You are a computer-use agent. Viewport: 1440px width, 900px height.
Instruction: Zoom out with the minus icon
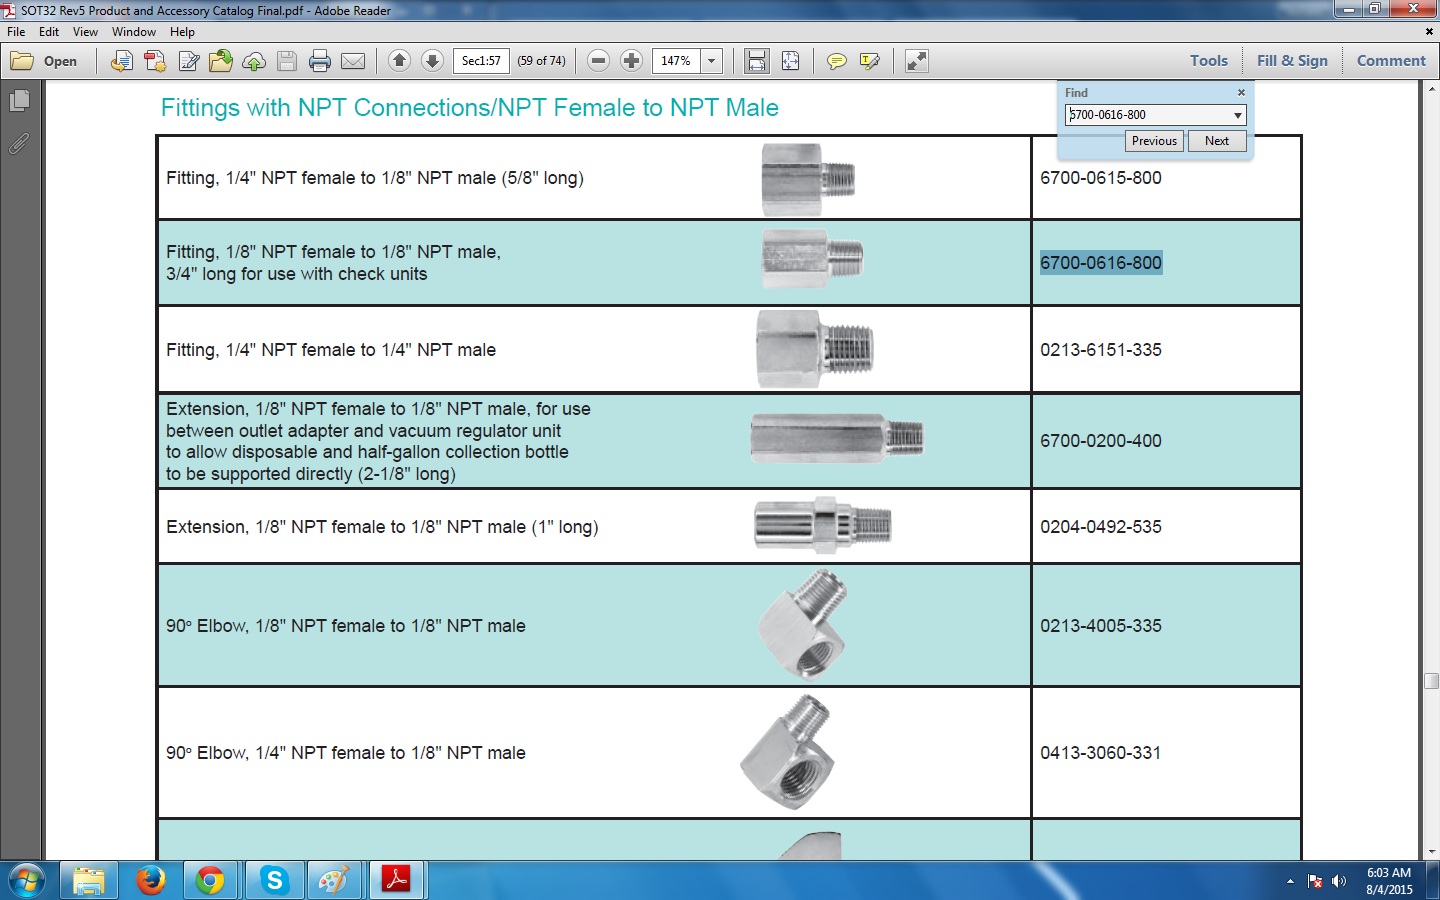[598, 61]
